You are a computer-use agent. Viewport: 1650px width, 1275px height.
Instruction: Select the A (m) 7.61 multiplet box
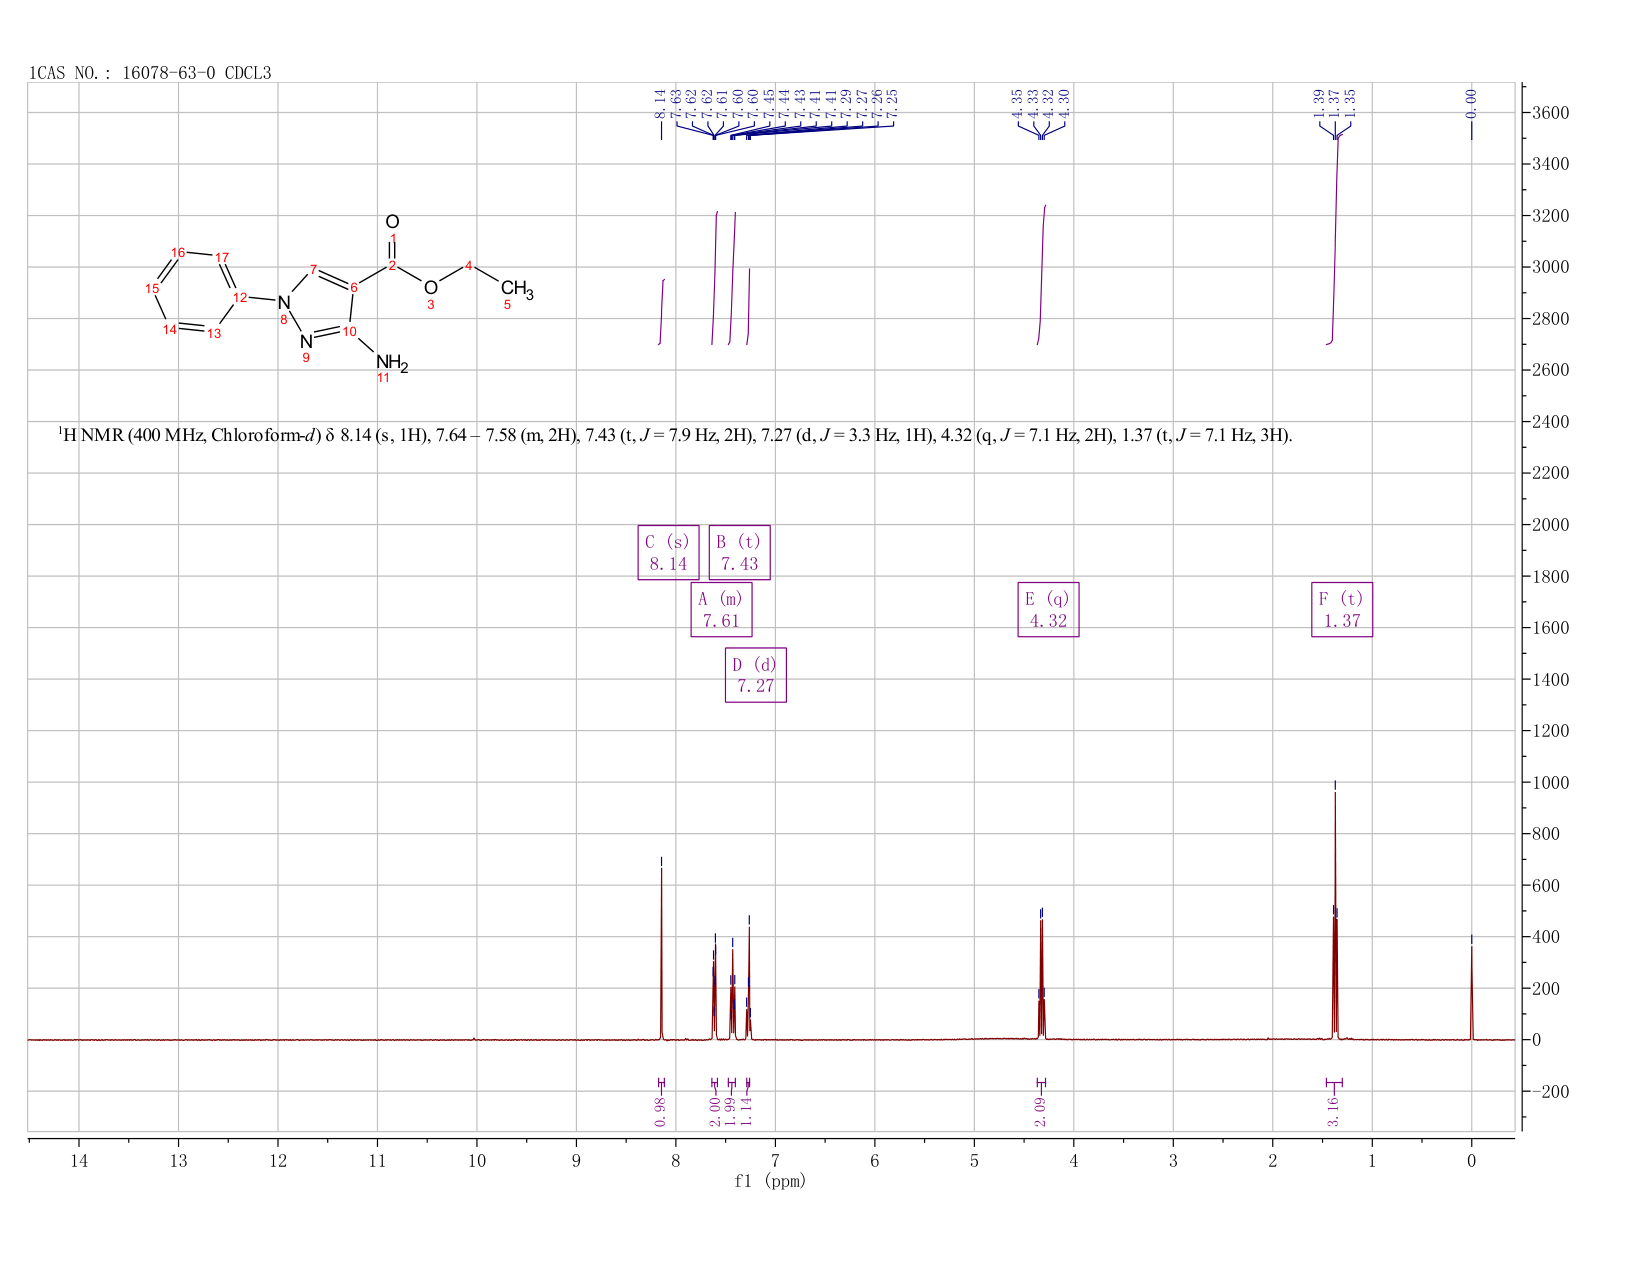tap(721, 609)
